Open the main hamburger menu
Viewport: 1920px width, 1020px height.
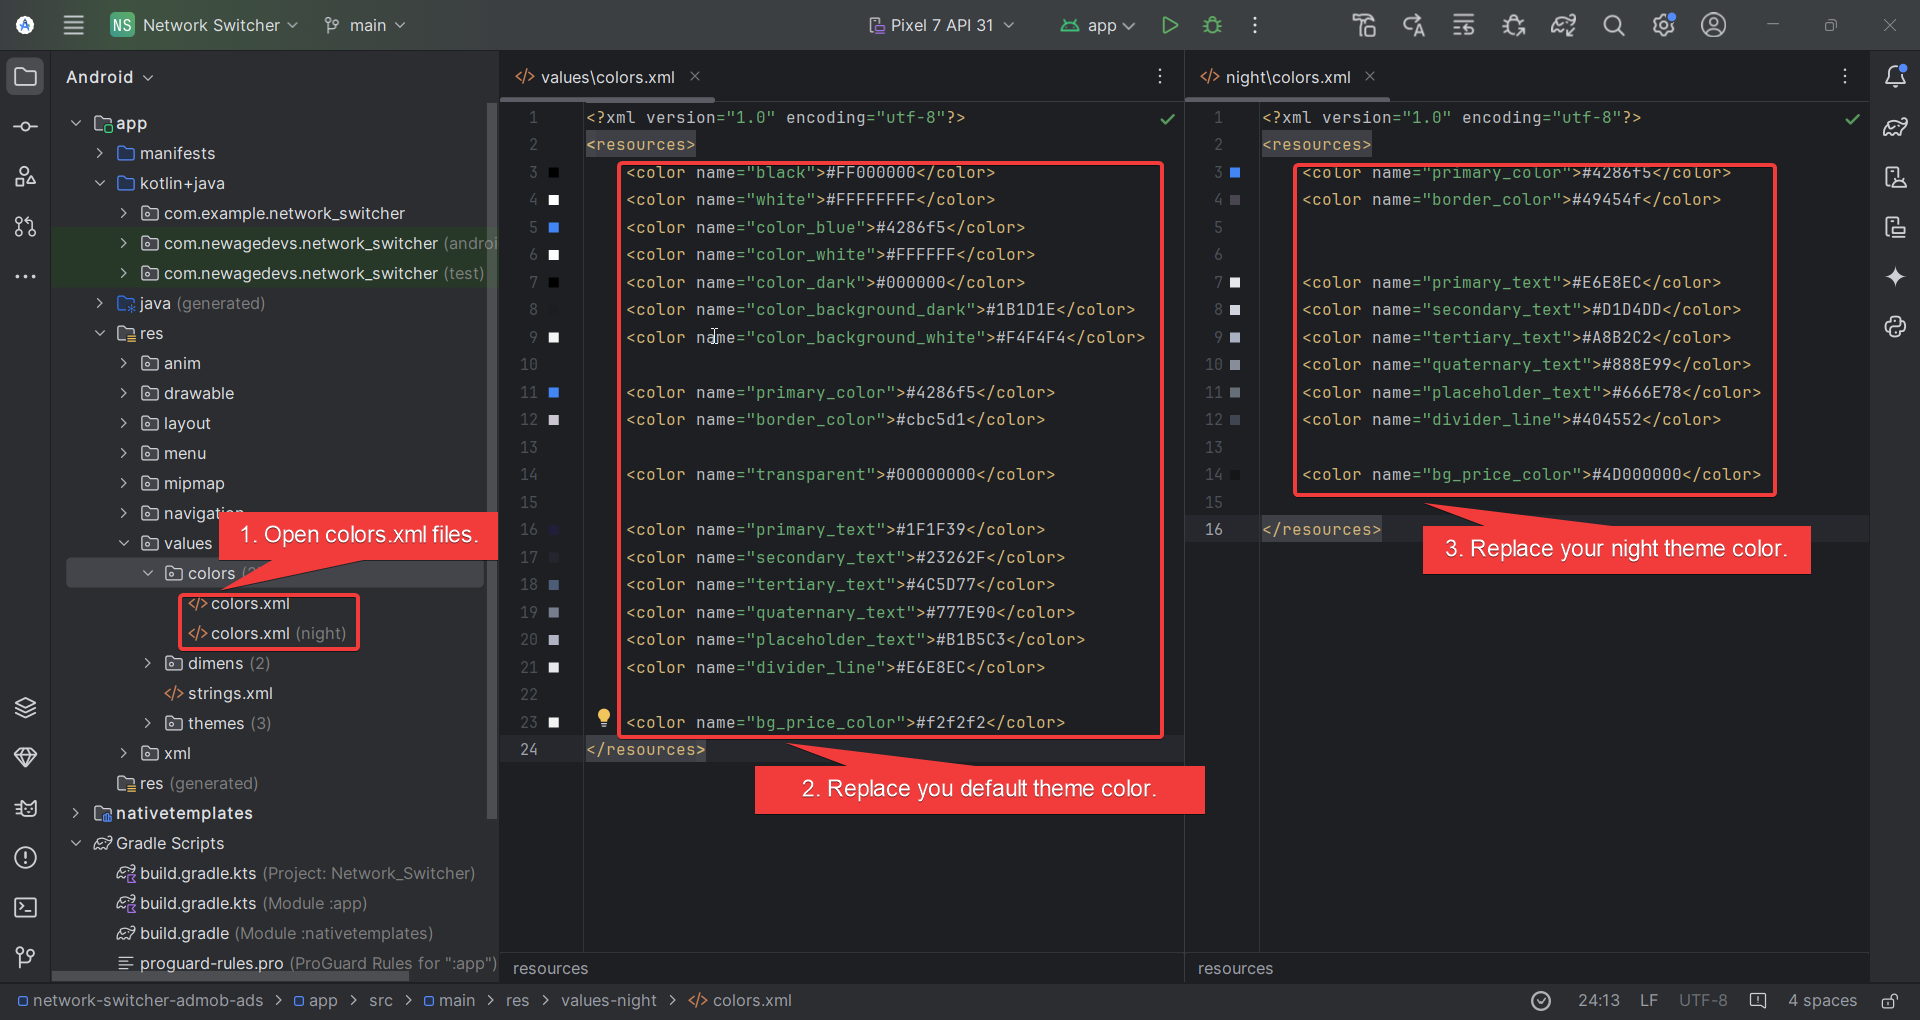tap(73, 25)
